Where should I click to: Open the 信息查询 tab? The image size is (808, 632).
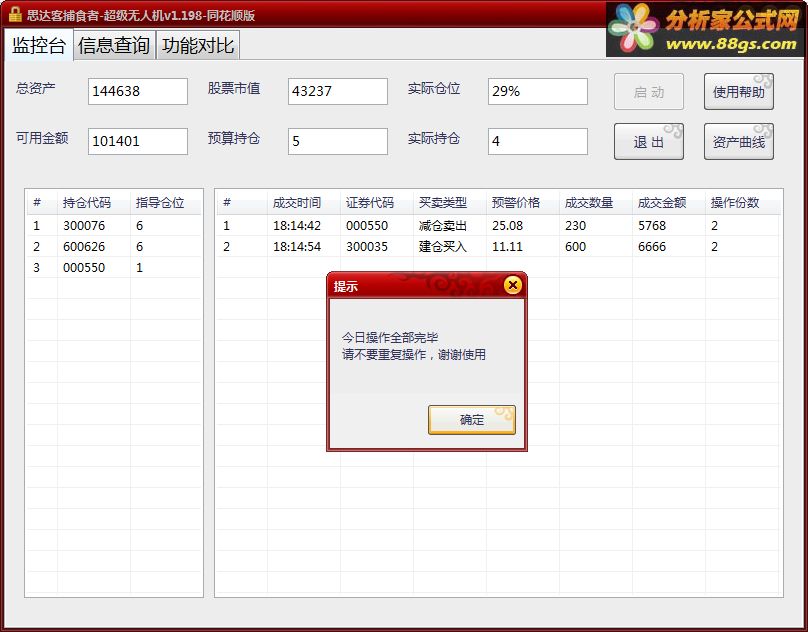tap(114, 45)
